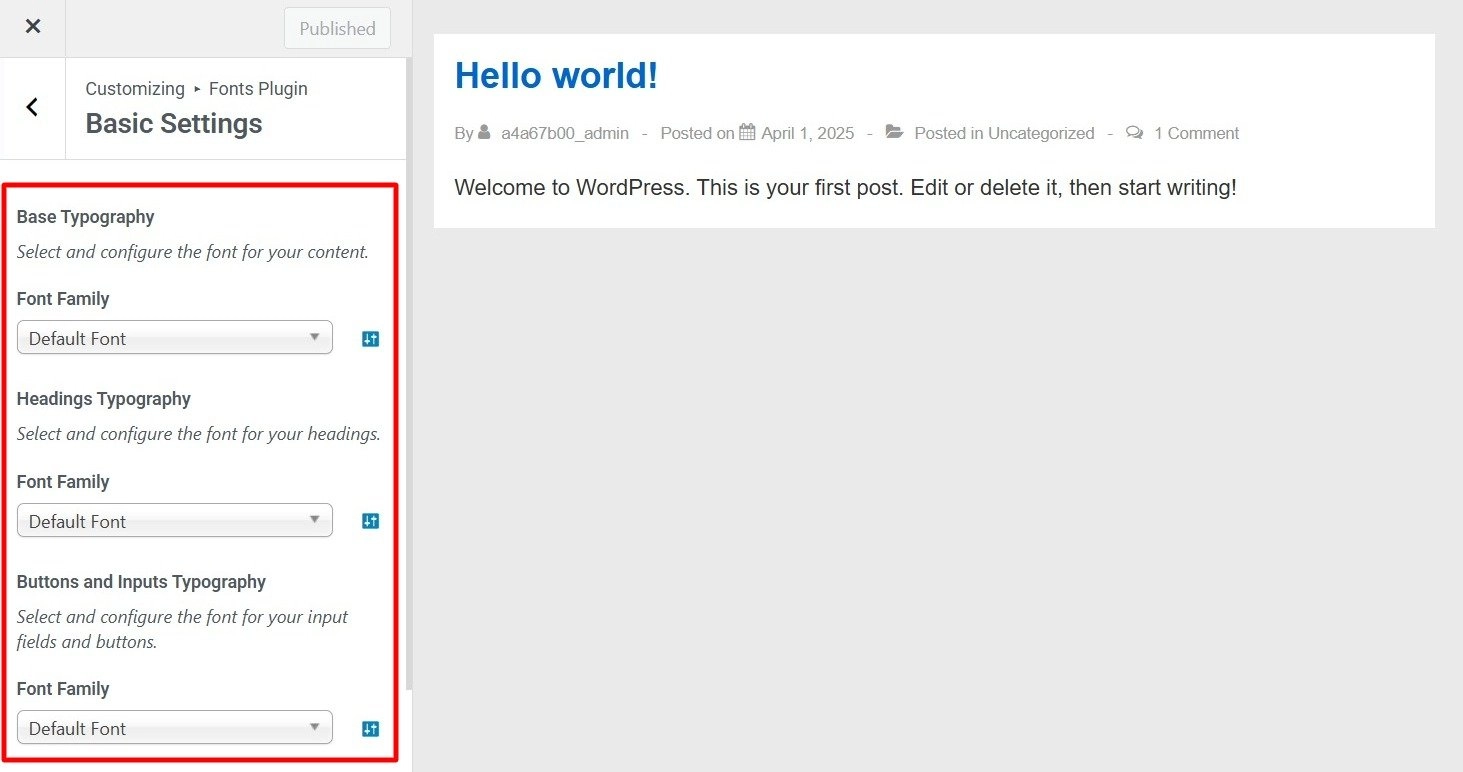The width and height of the screenshot is (1463, 772).
Task: Click the April 1, 2025 date link
Action: click(808, 133)
